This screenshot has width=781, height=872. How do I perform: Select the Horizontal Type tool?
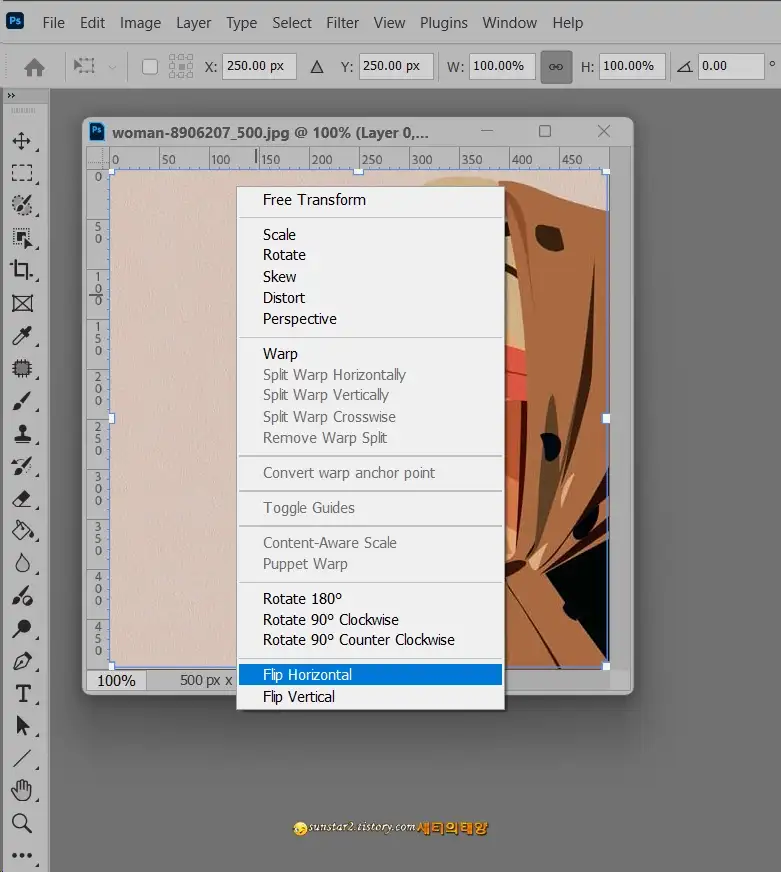point(22,693)
